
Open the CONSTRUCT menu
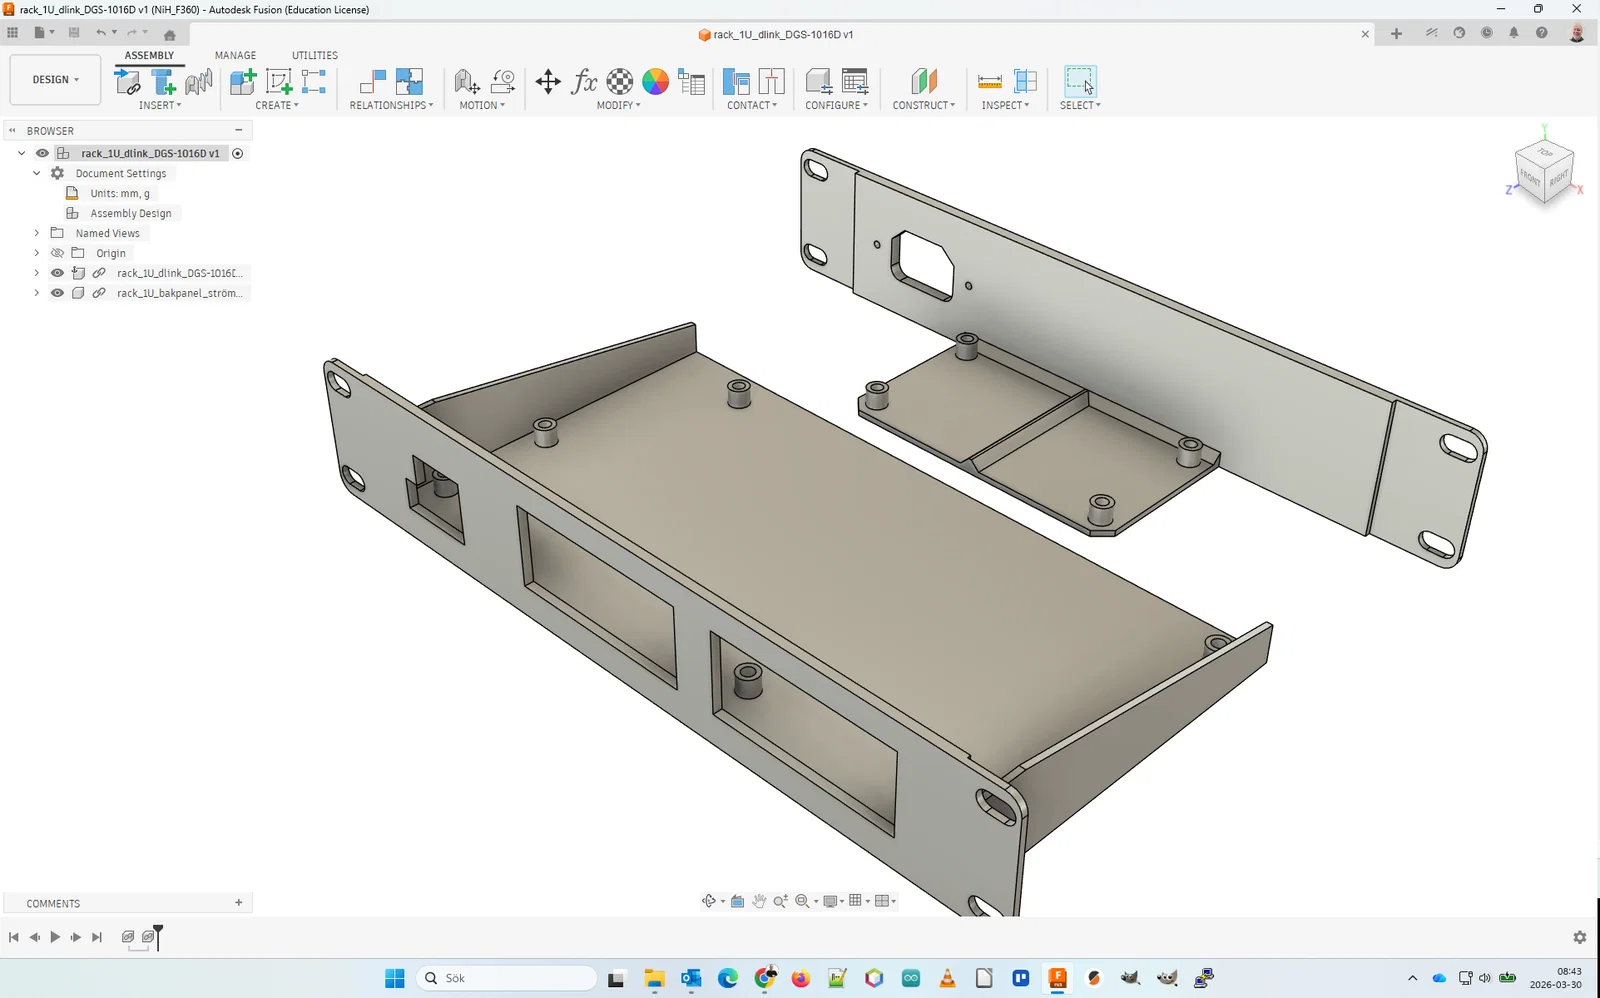pos(923,105)
